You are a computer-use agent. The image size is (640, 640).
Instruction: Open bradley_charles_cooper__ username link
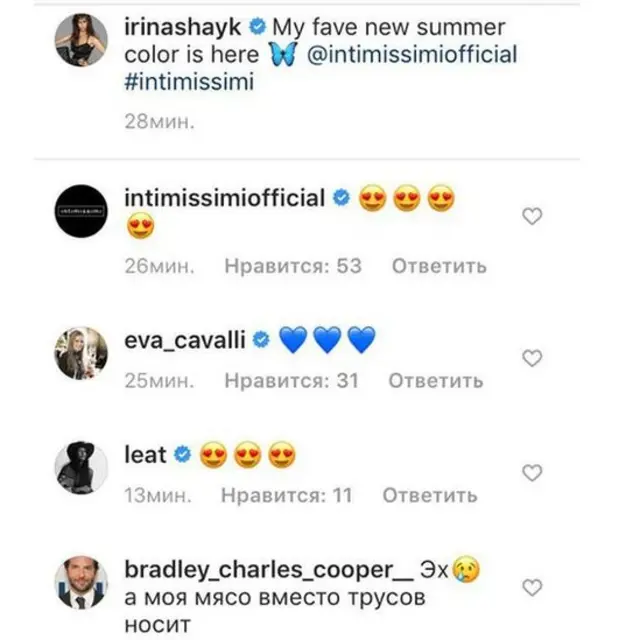269,570
